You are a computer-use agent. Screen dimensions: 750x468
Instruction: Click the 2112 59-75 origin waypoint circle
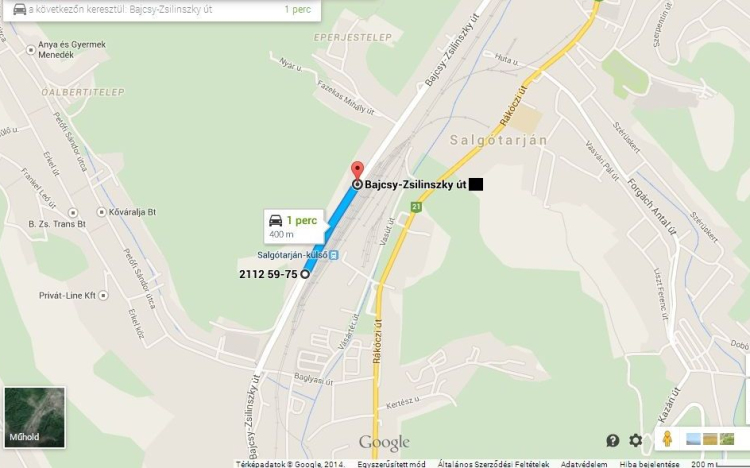[305, 274]
